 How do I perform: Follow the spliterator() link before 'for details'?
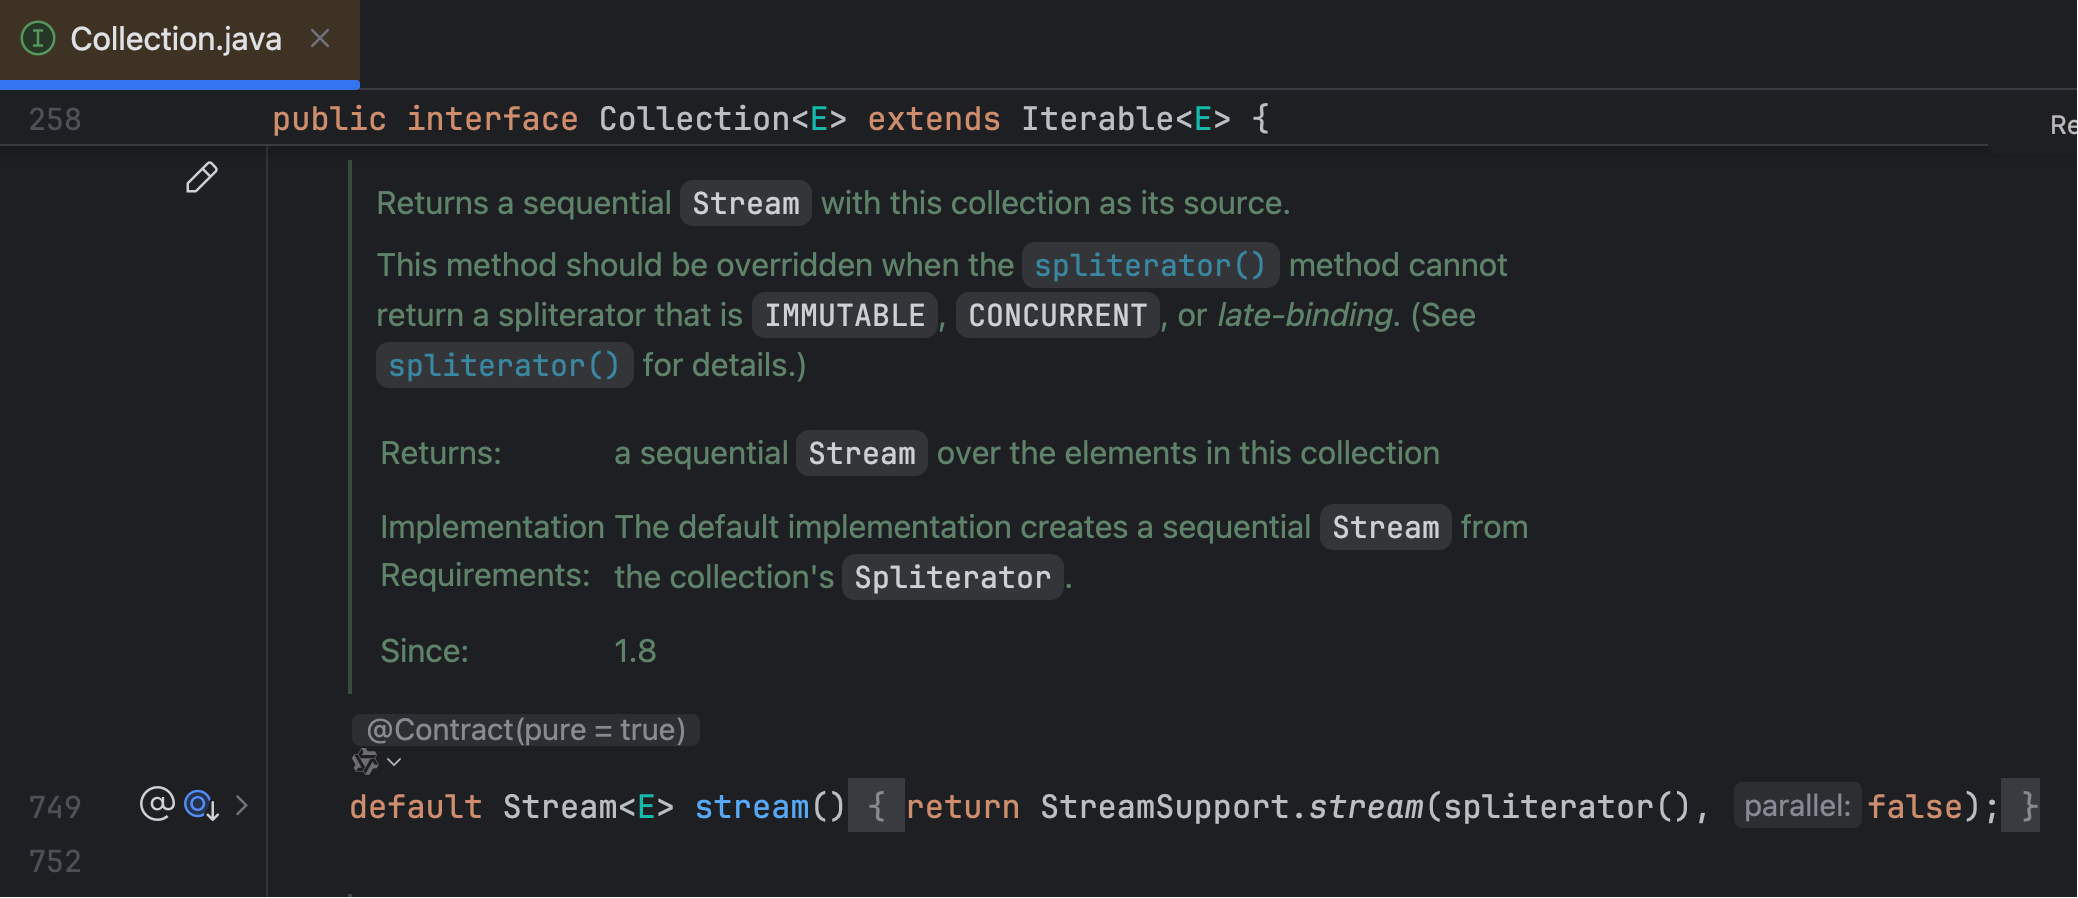(504, 365)
